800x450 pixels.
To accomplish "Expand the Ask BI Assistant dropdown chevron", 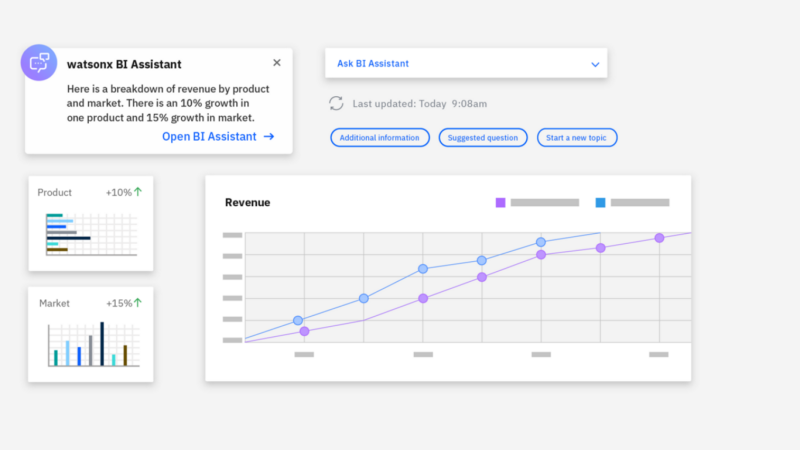I will 595,64.
